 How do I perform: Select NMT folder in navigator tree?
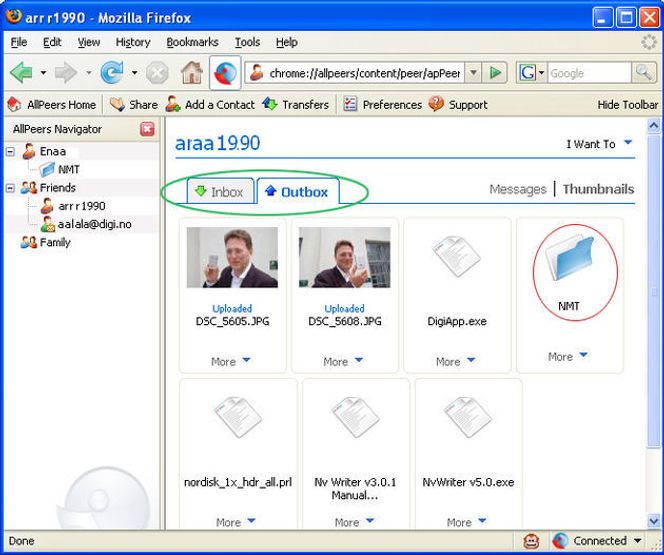[60, 170]
